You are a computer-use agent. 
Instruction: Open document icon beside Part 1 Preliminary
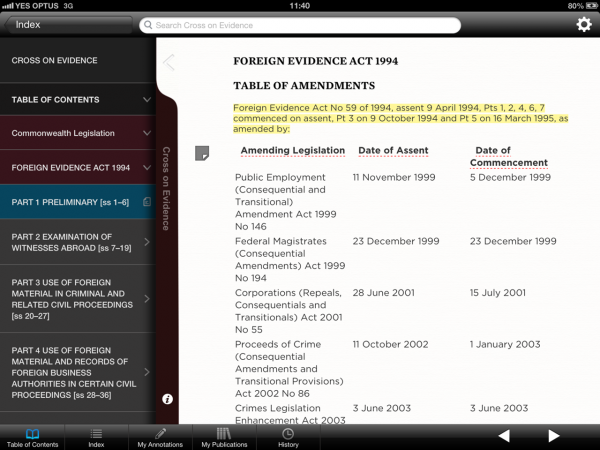click(x=147, y=202)
